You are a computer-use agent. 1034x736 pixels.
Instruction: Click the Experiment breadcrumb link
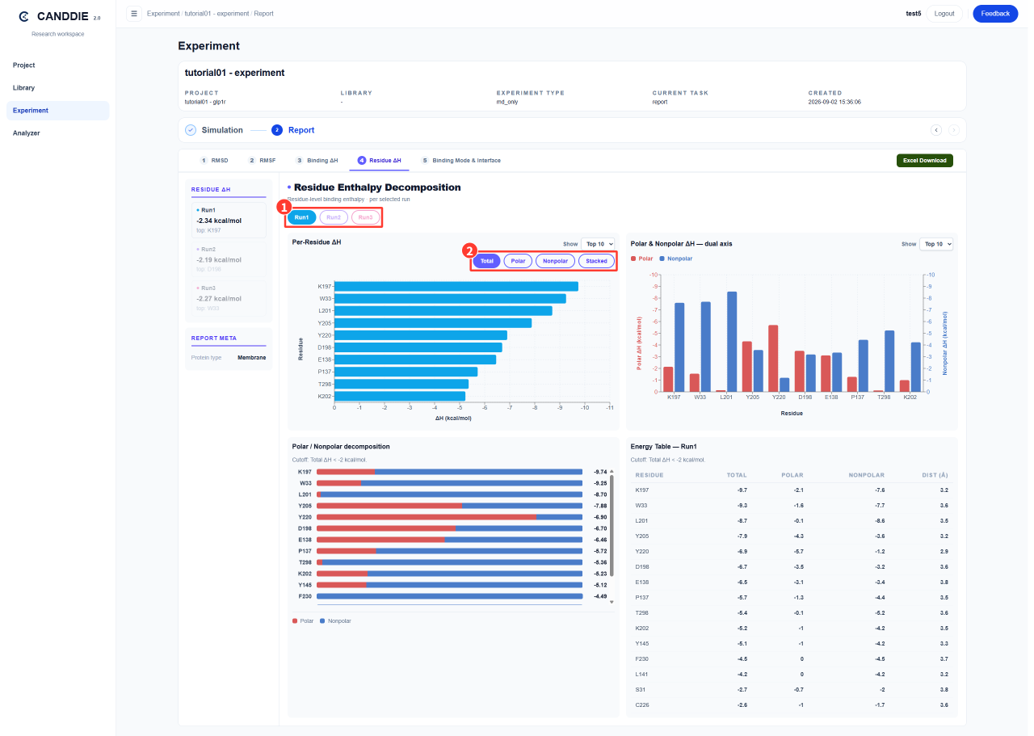tap(162, 13)
